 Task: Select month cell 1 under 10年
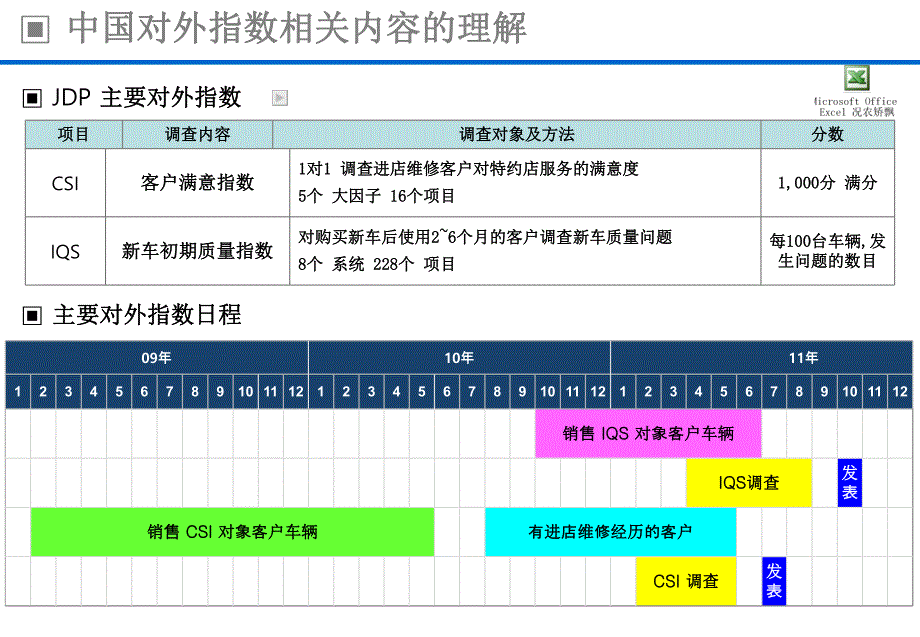click(320, 390)
